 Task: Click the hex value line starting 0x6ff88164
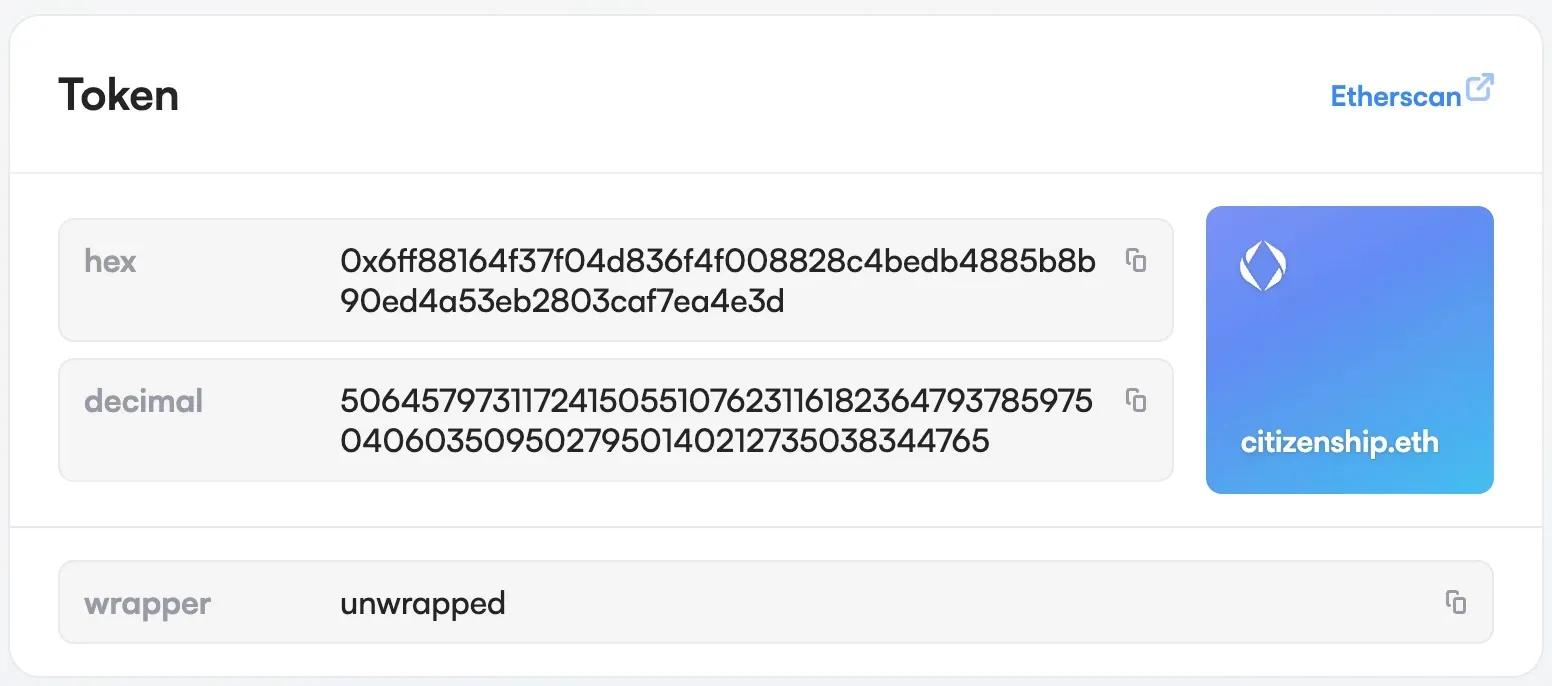tap(717, 262)
